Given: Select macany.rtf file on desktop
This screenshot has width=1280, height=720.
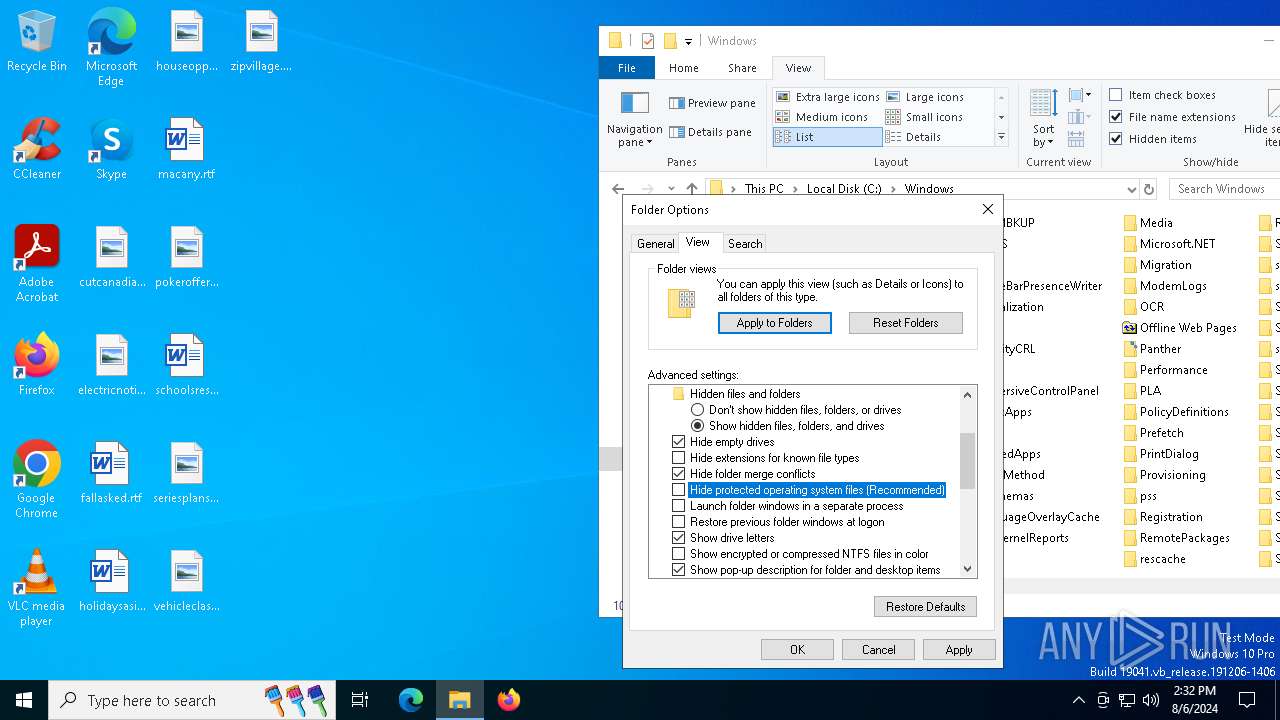Looking at the screenshot, I should 186,148.
